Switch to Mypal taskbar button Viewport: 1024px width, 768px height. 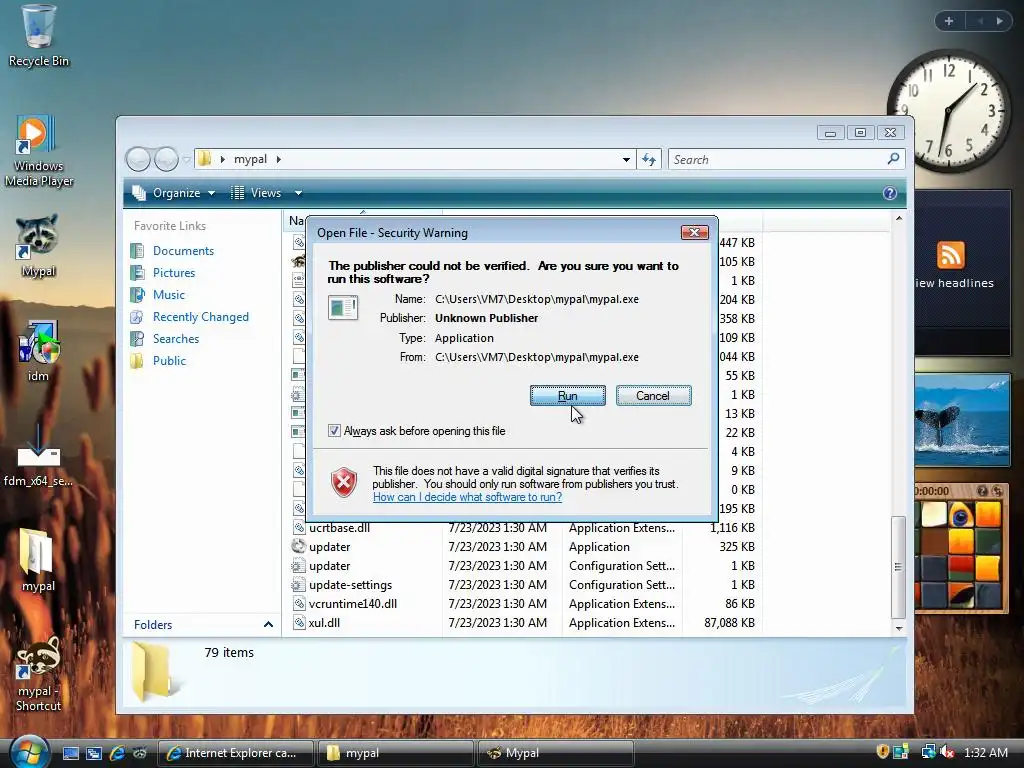[x=555, y=753]
